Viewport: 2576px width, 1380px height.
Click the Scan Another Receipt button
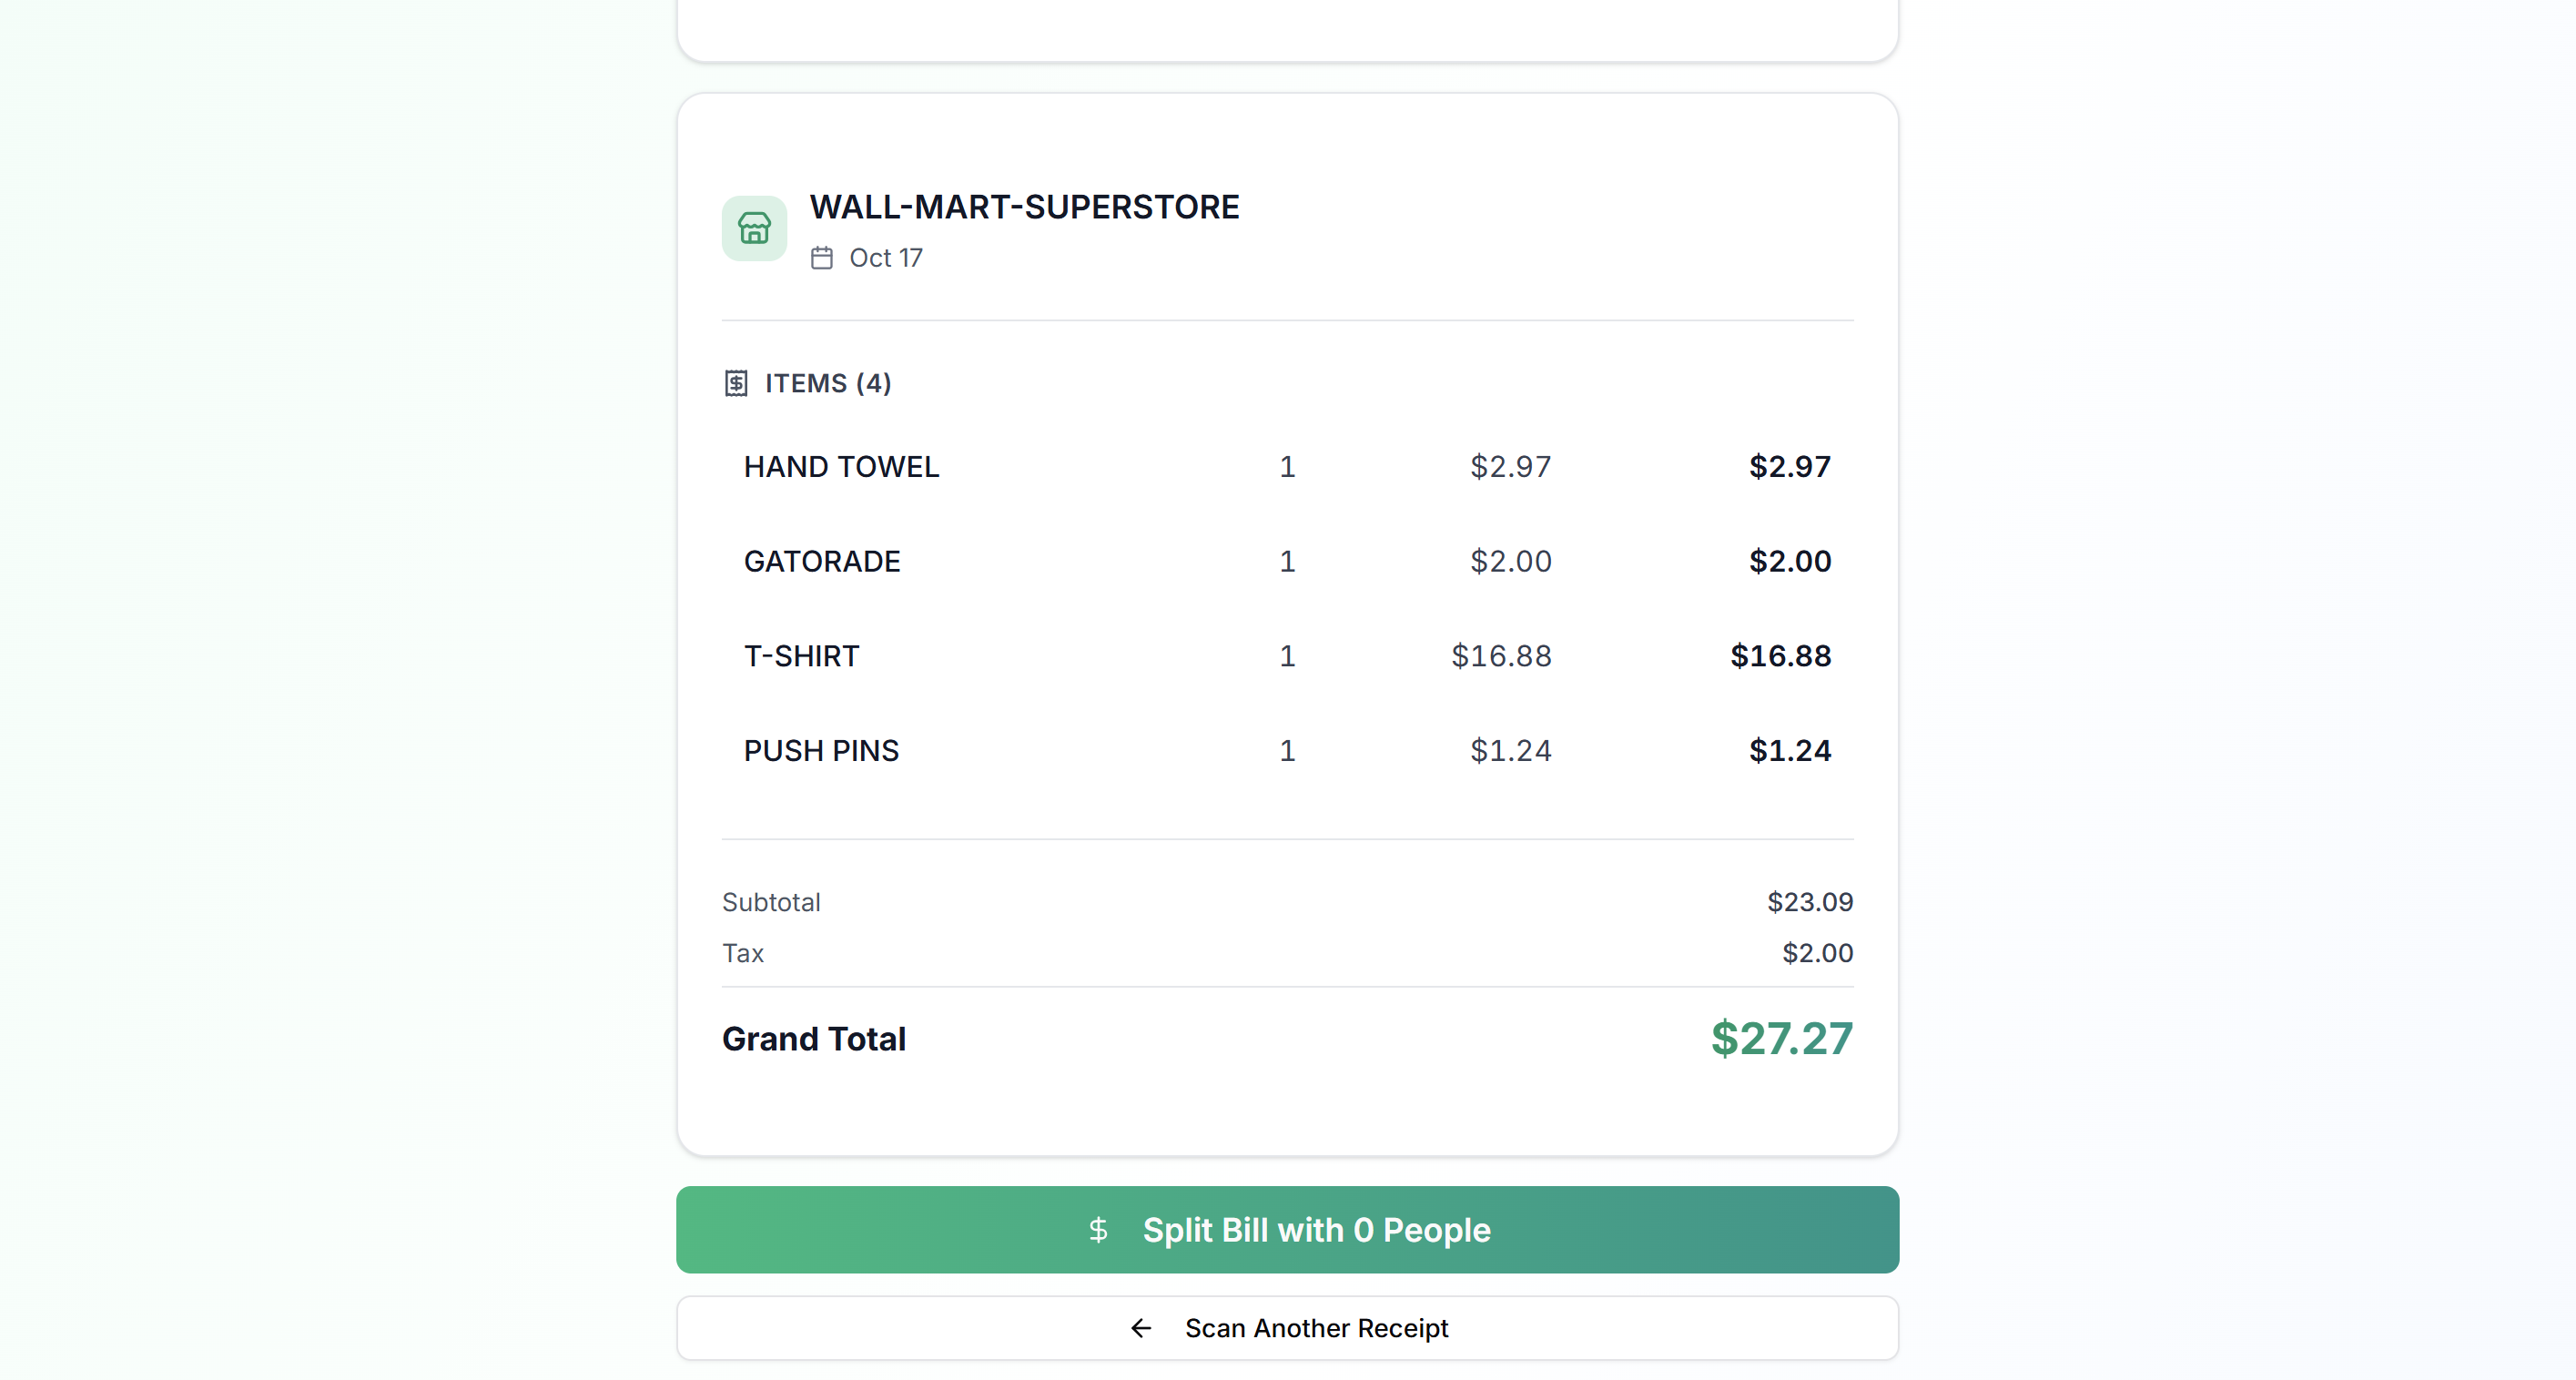click(x=1287, y=1328)
